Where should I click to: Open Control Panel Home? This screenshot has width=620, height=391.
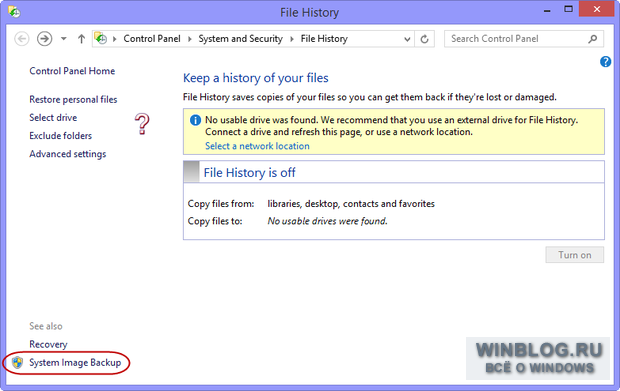point(72,71)
